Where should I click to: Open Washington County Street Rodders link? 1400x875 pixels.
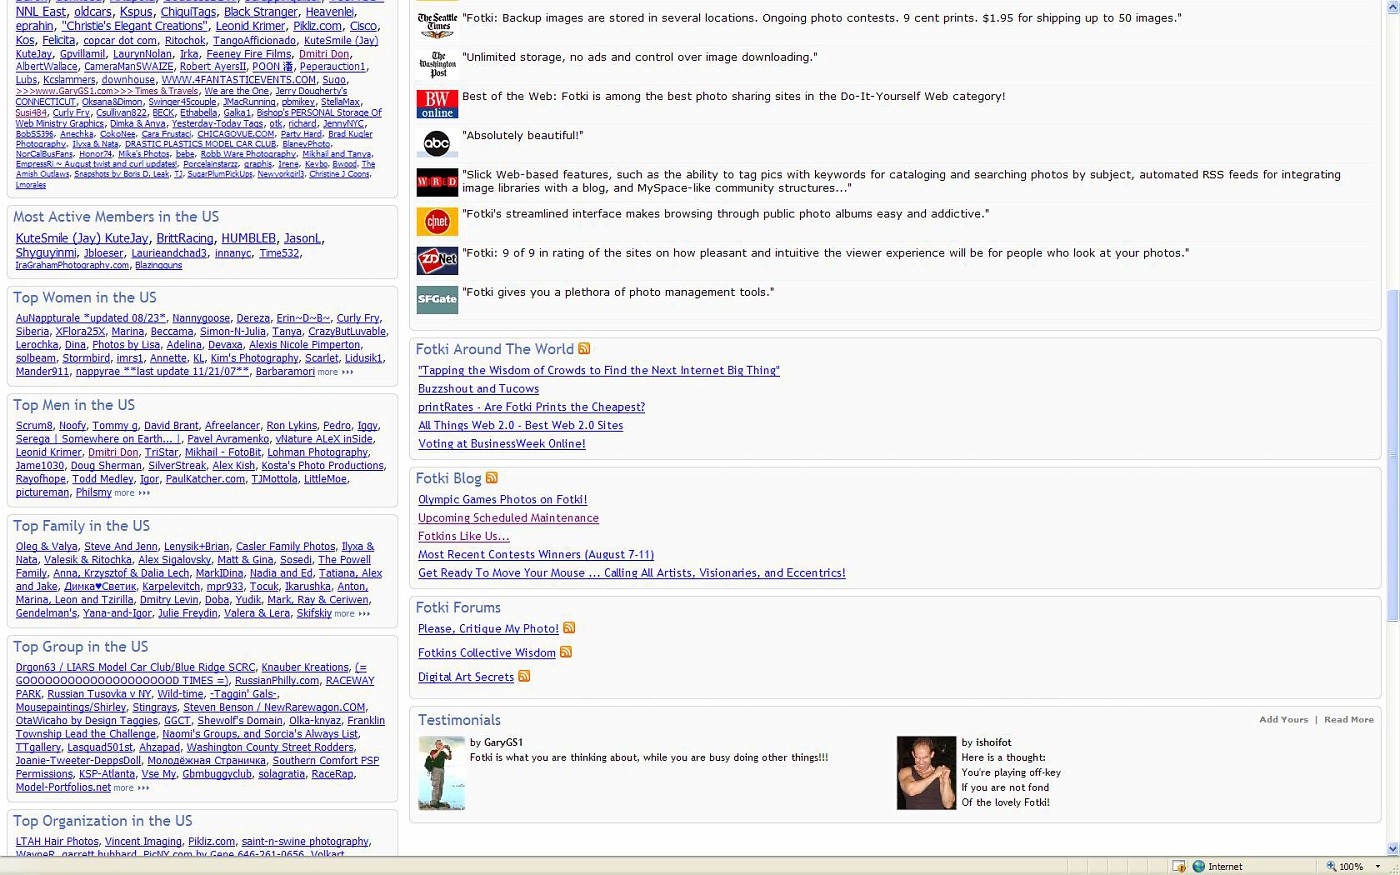click(270, 748)
